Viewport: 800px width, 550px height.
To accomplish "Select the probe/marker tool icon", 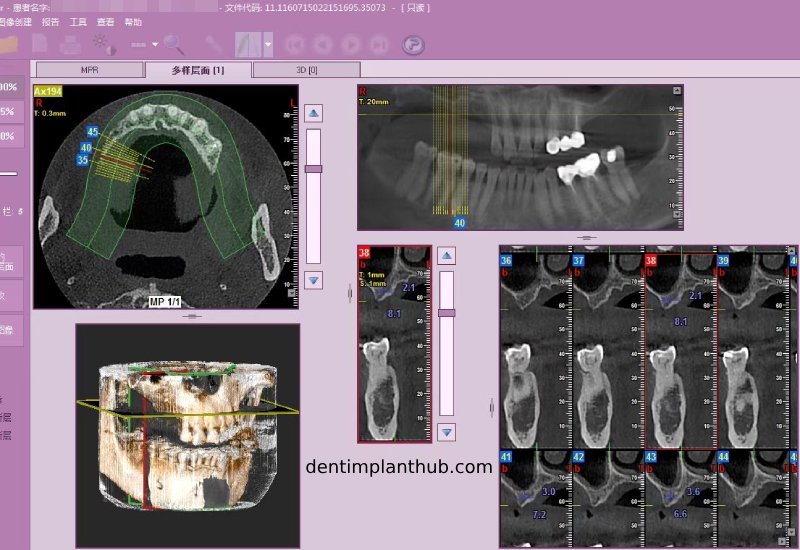I will [213, 45].
